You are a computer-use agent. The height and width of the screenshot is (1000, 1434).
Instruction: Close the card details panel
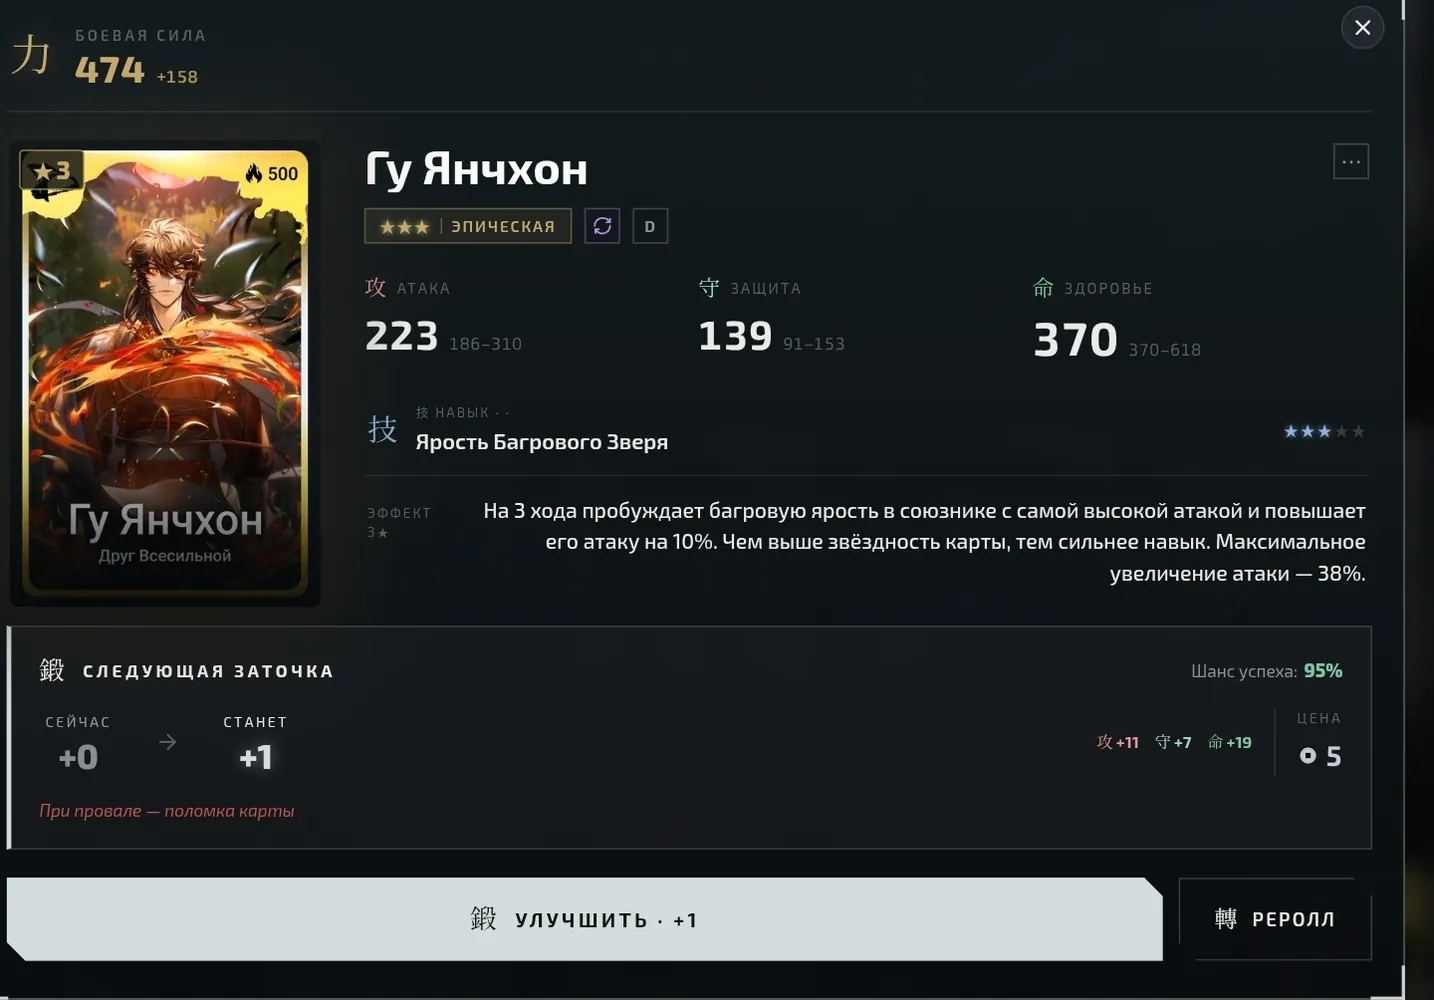(x=1362, y=28)
